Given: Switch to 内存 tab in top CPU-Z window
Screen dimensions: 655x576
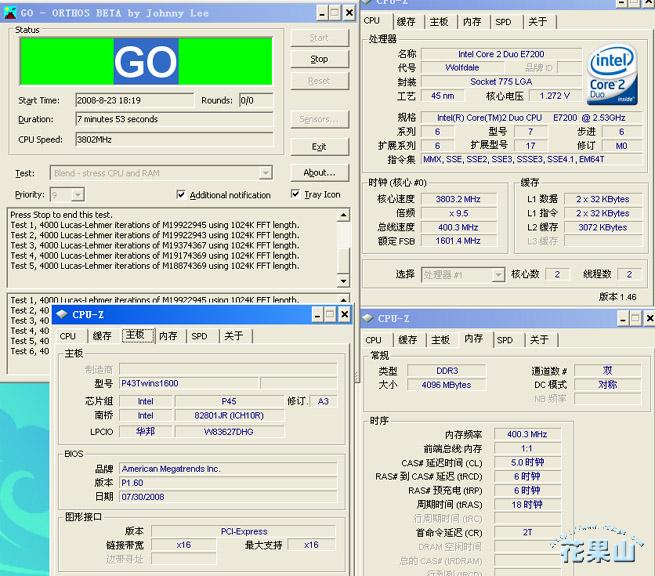Looking at the screenshot, I should (x=472, y=21).
